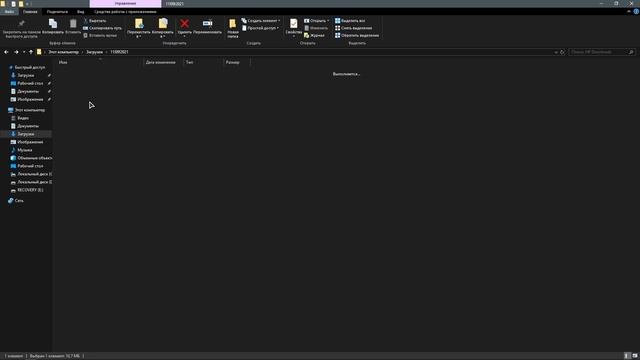Refresh the address bar location
The width and height of the screenshot is (640, 360).
coord(562,52)
